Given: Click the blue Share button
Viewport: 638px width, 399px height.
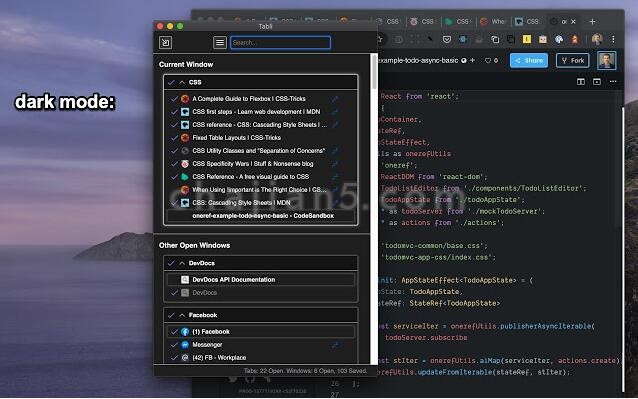Looking at the screenshot, I should point(529,61).
